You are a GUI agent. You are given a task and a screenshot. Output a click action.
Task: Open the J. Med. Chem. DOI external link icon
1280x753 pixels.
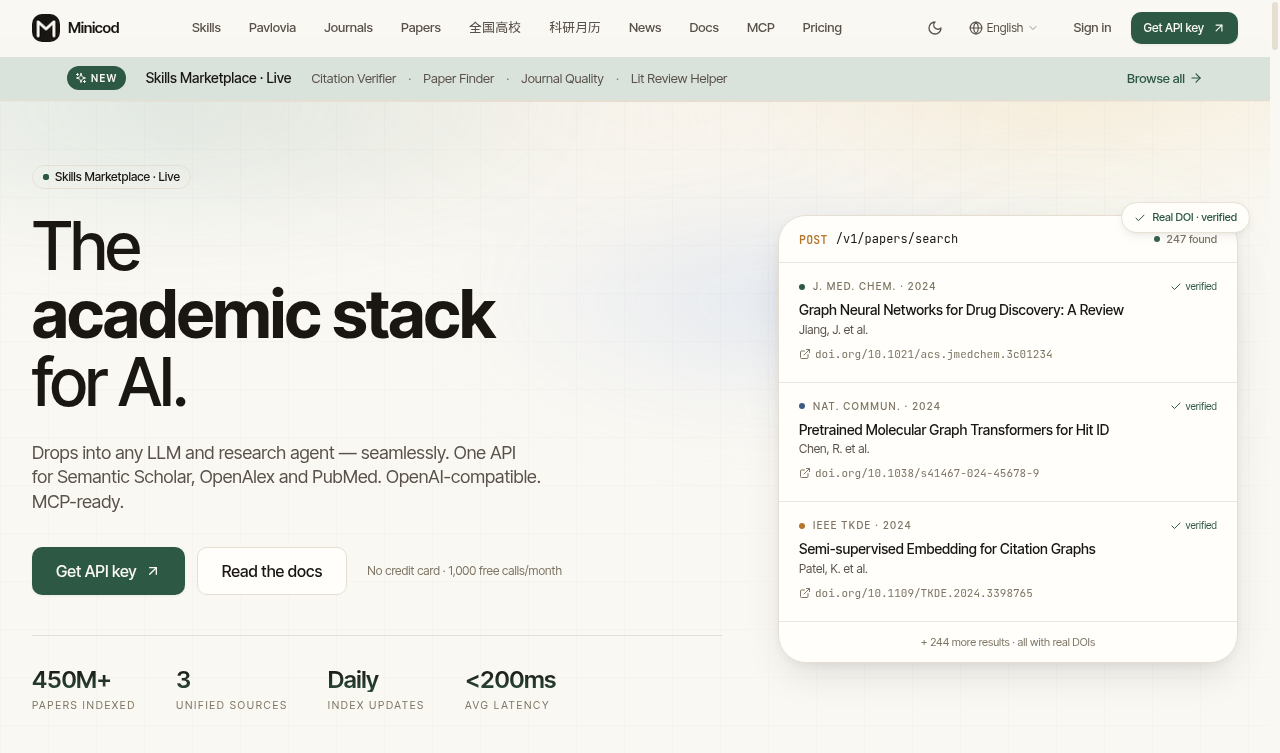click(805, 354)
